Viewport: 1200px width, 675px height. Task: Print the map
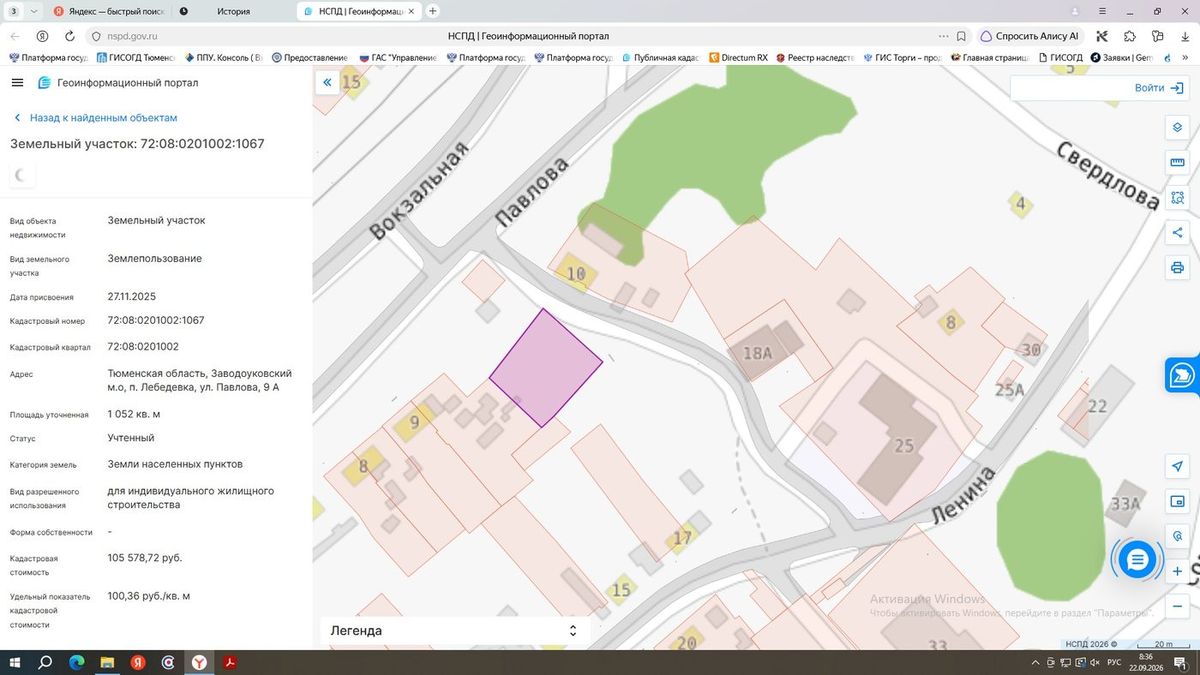pos(1177,268)
